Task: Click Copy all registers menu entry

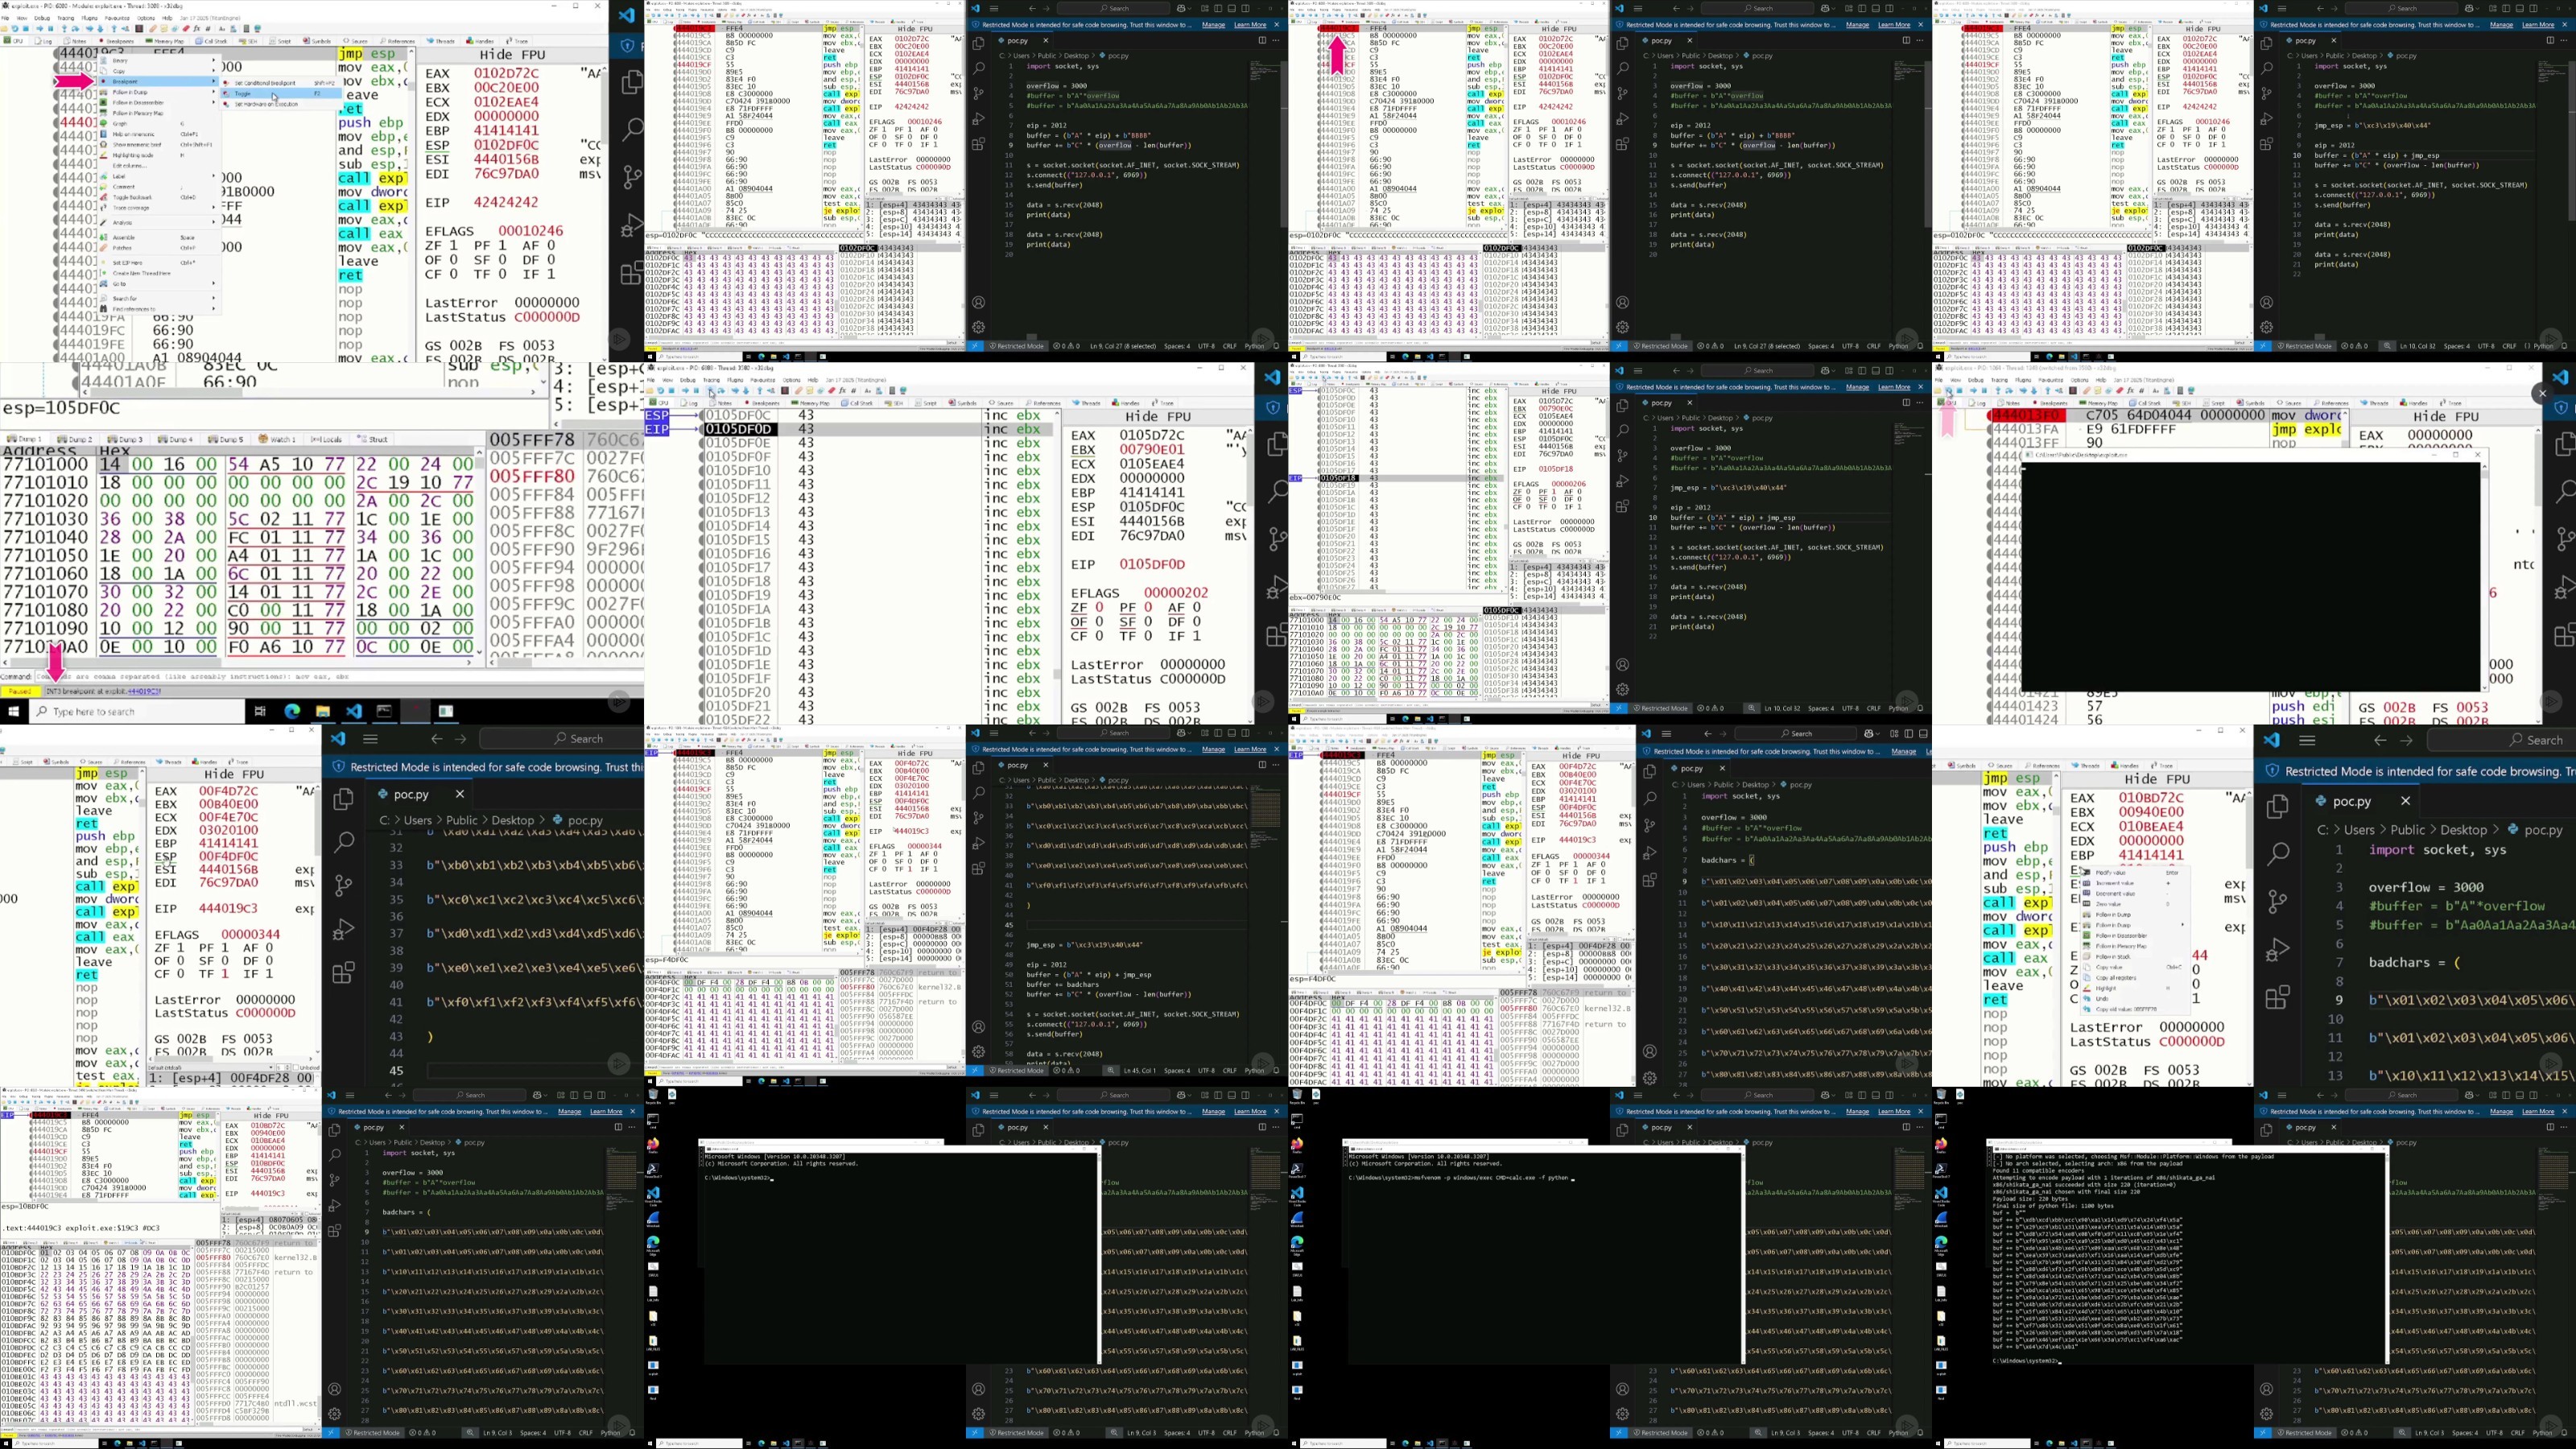Action: pyautogui.click(x=2136, y=979)
